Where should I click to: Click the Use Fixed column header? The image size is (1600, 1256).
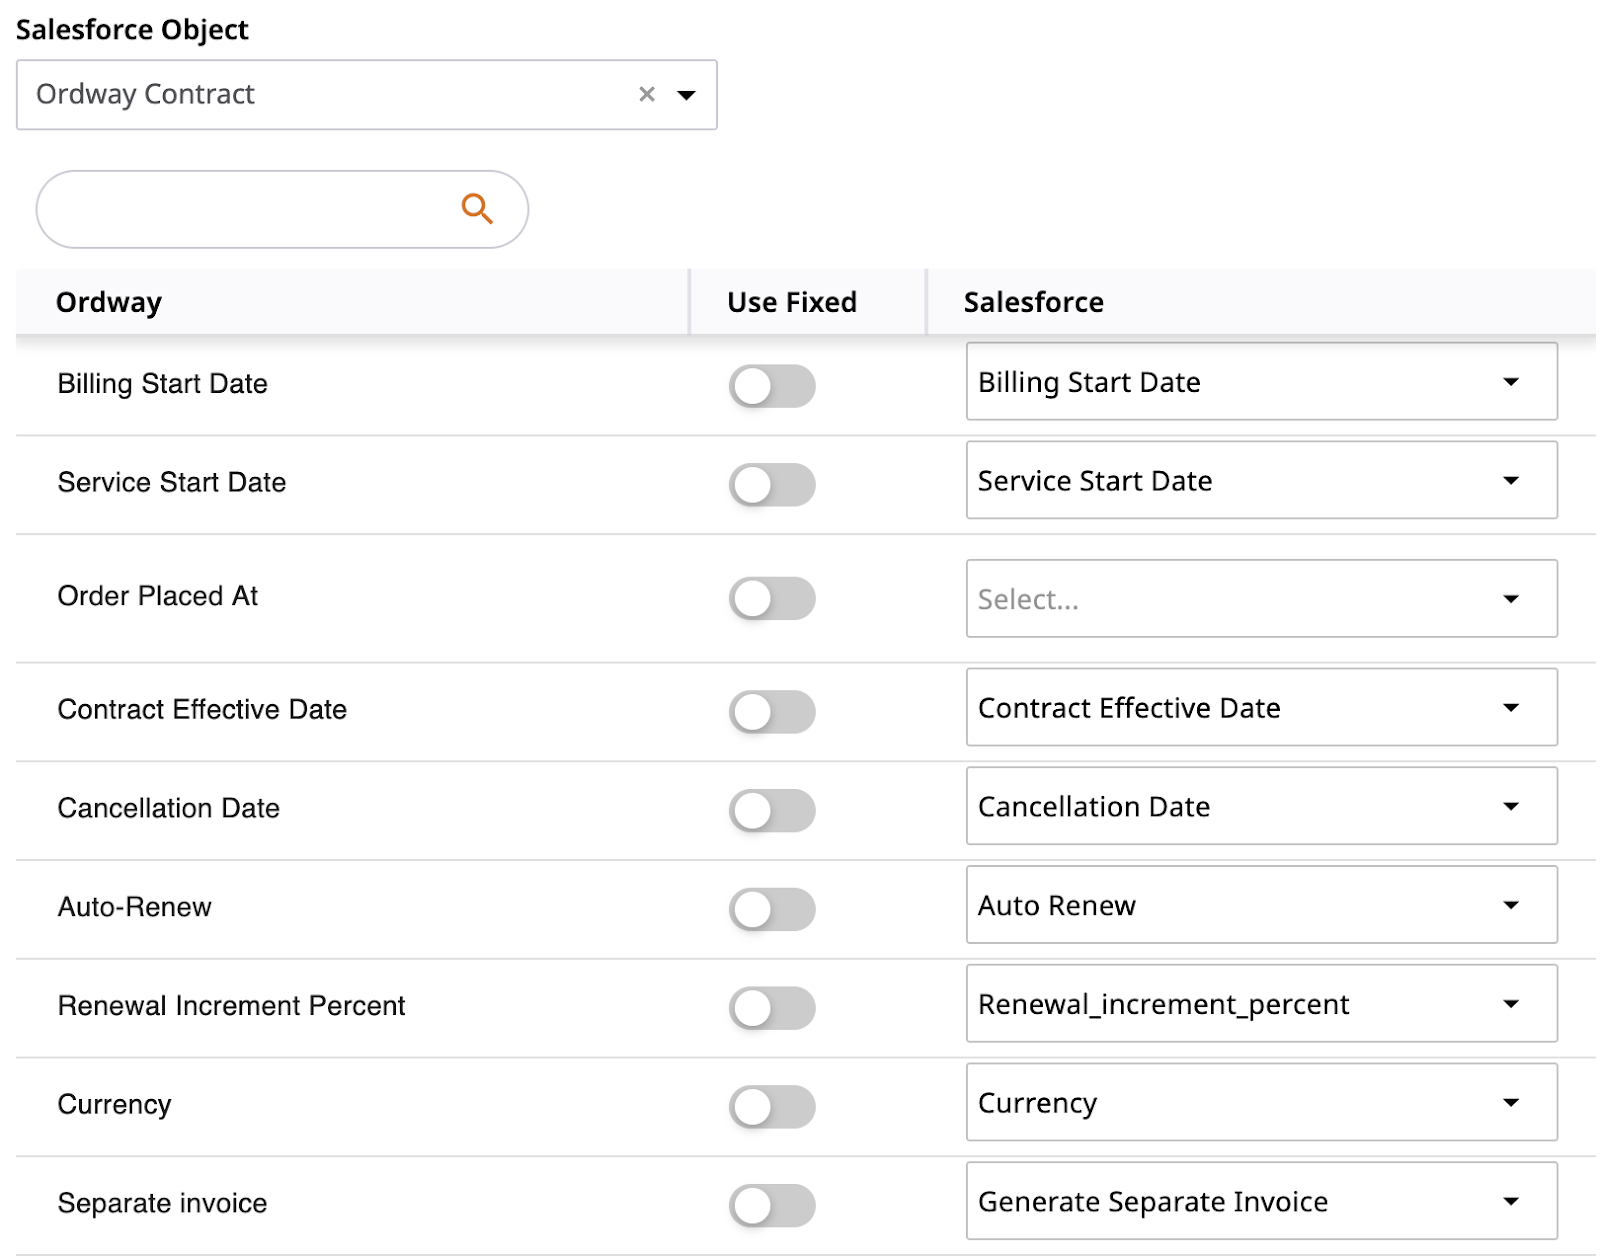(792, 302)
